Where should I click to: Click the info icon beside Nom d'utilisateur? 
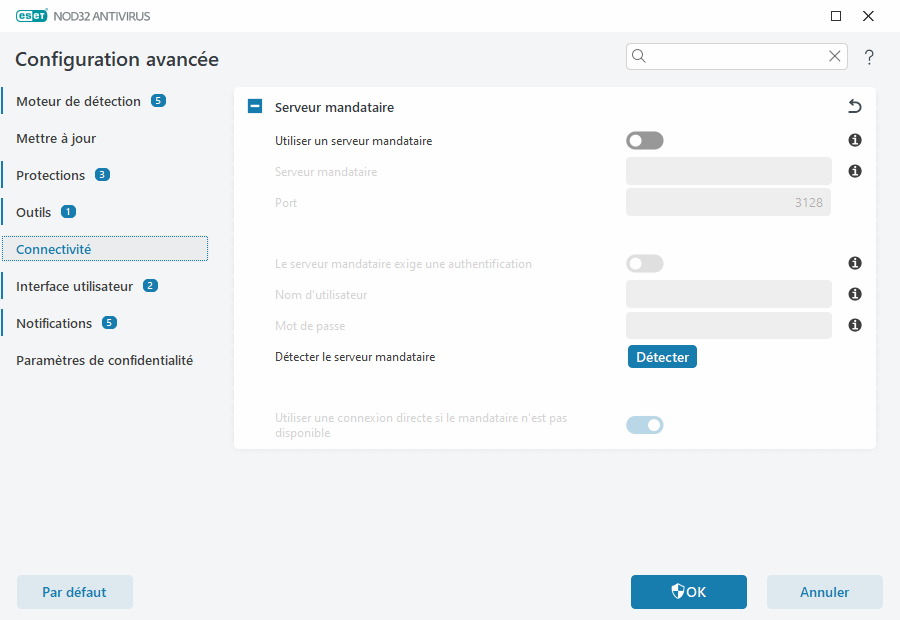pyautogui.click(x=854, y=294)
